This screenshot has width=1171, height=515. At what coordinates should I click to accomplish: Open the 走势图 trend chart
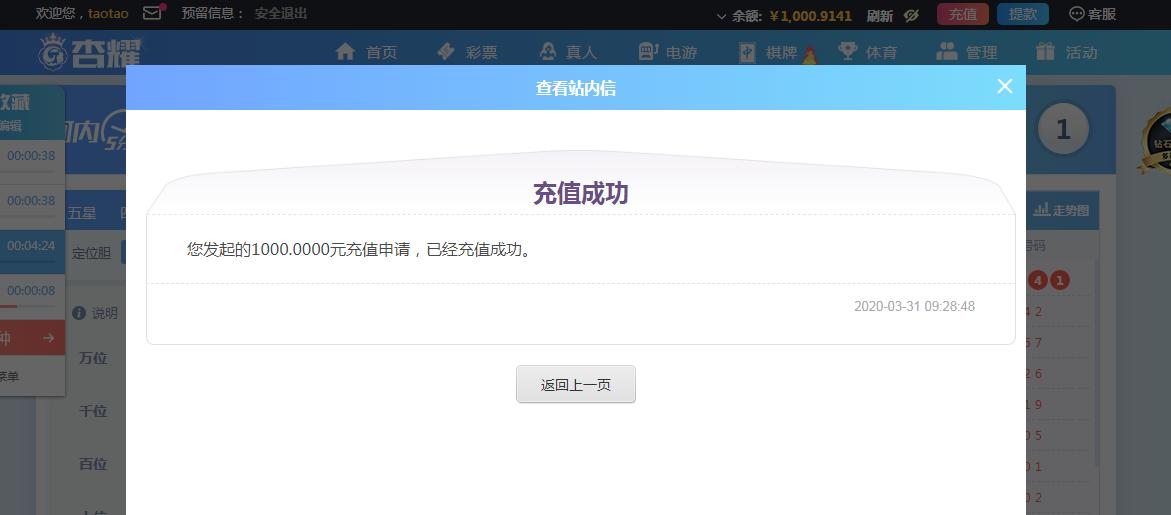[x=1061, y=210]
